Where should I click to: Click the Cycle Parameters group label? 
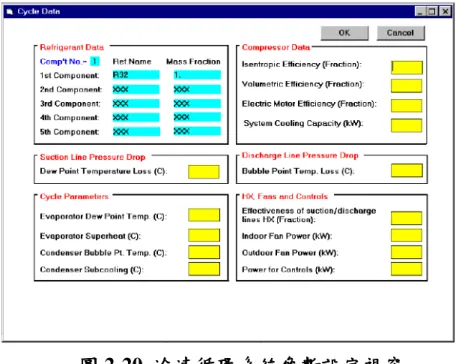tap(74, 196)
